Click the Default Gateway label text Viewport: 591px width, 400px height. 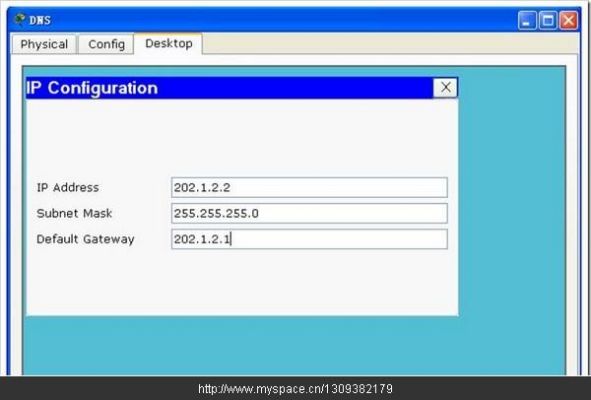click(x=86, y=239)
